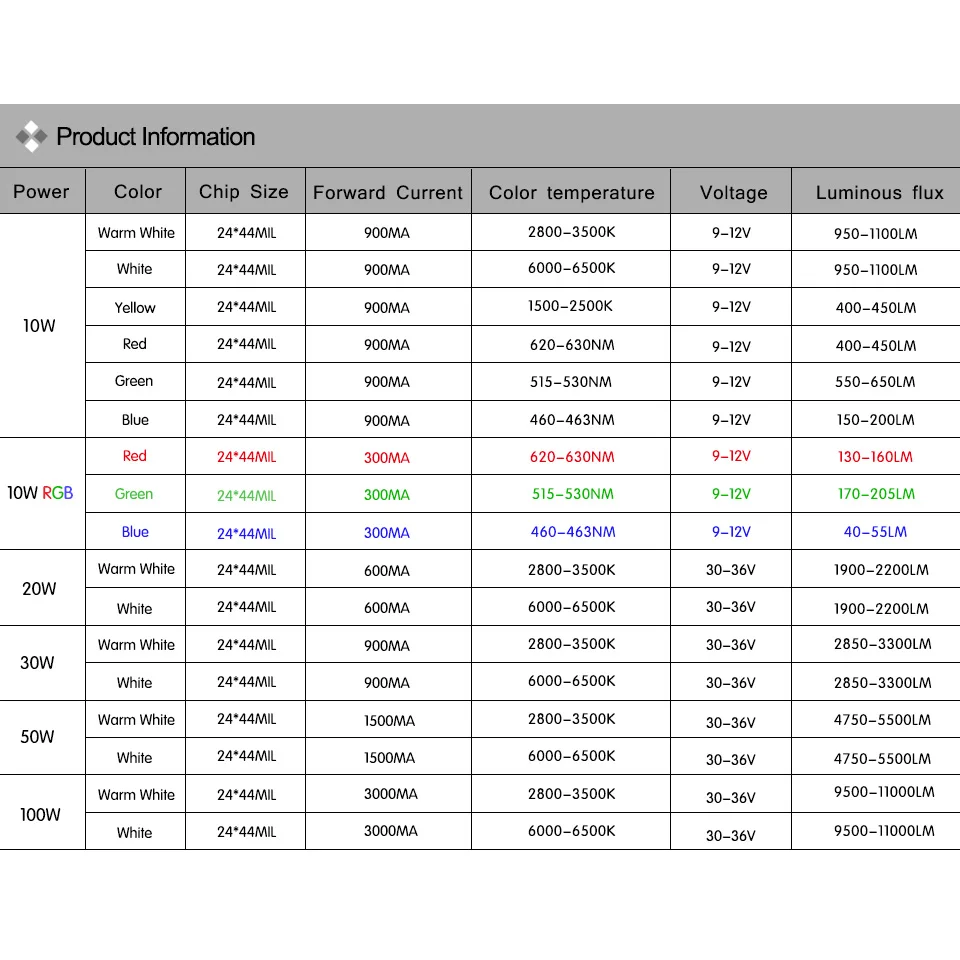This screenshot has width=960, height=960.
Task: Click the 10W RGB power cell
Action: 40,493
